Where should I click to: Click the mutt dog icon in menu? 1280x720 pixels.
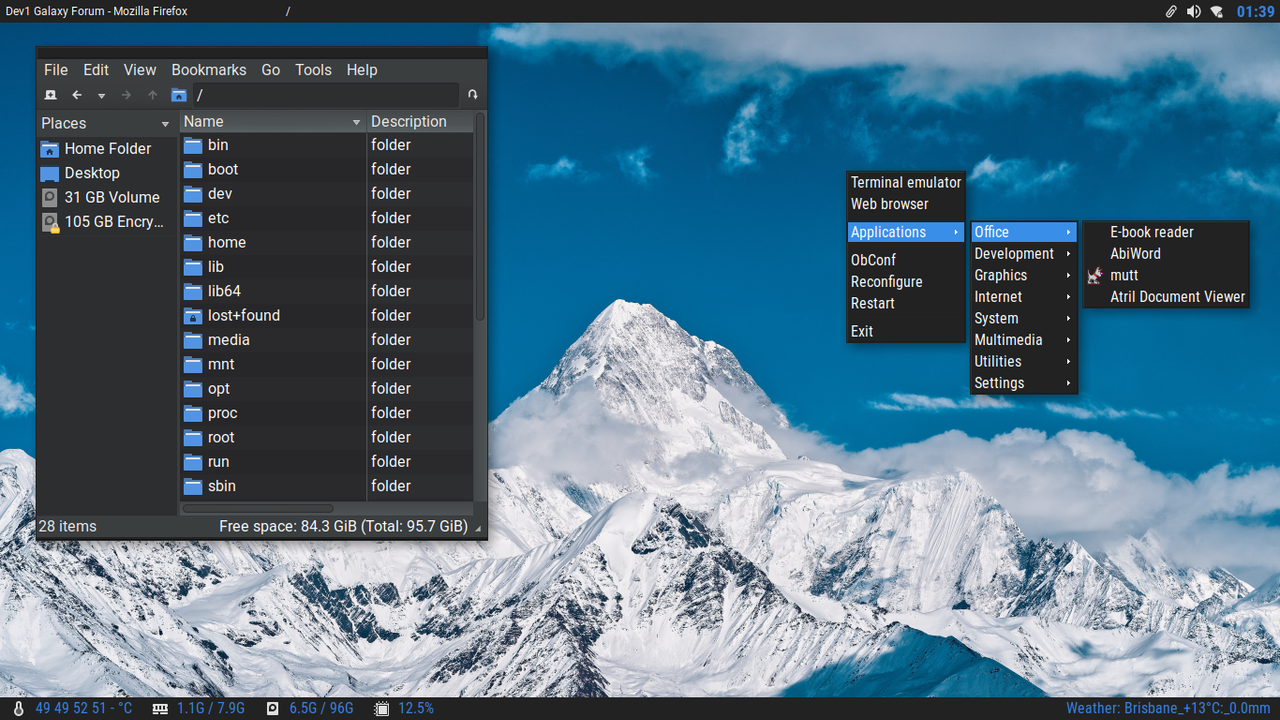click(1096, 275)
